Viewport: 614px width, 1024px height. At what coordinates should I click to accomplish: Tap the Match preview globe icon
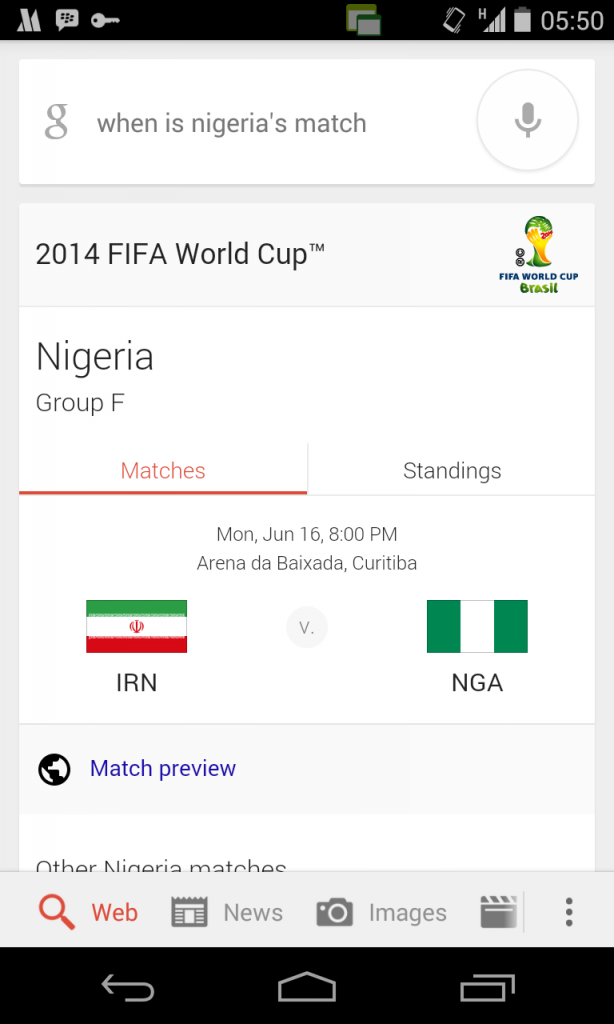[54, 769]
